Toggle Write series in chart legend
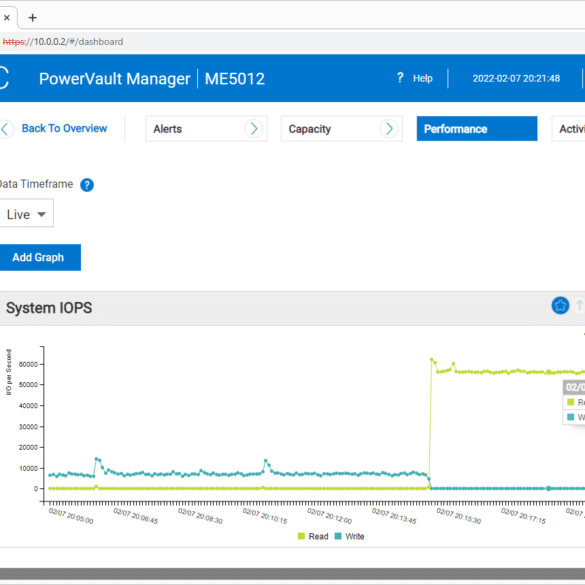585x585 pixels. point(350,536)
